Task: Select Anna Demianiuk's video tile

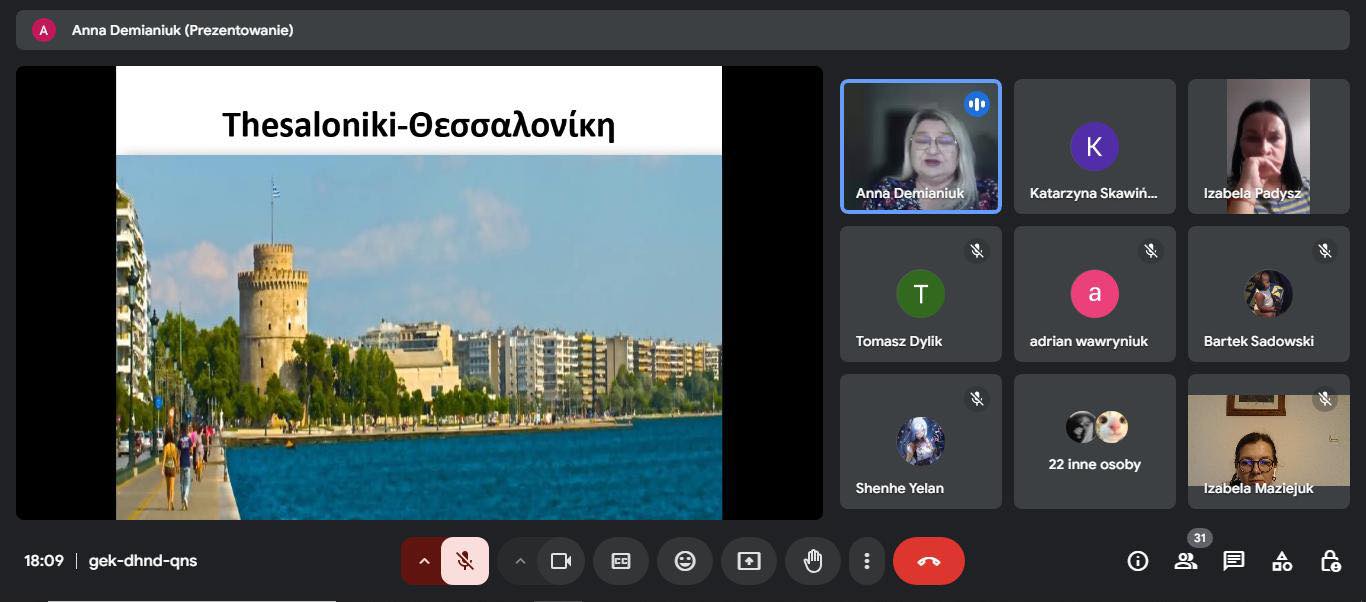Action: pyautogui.click(x=920, y=146)
